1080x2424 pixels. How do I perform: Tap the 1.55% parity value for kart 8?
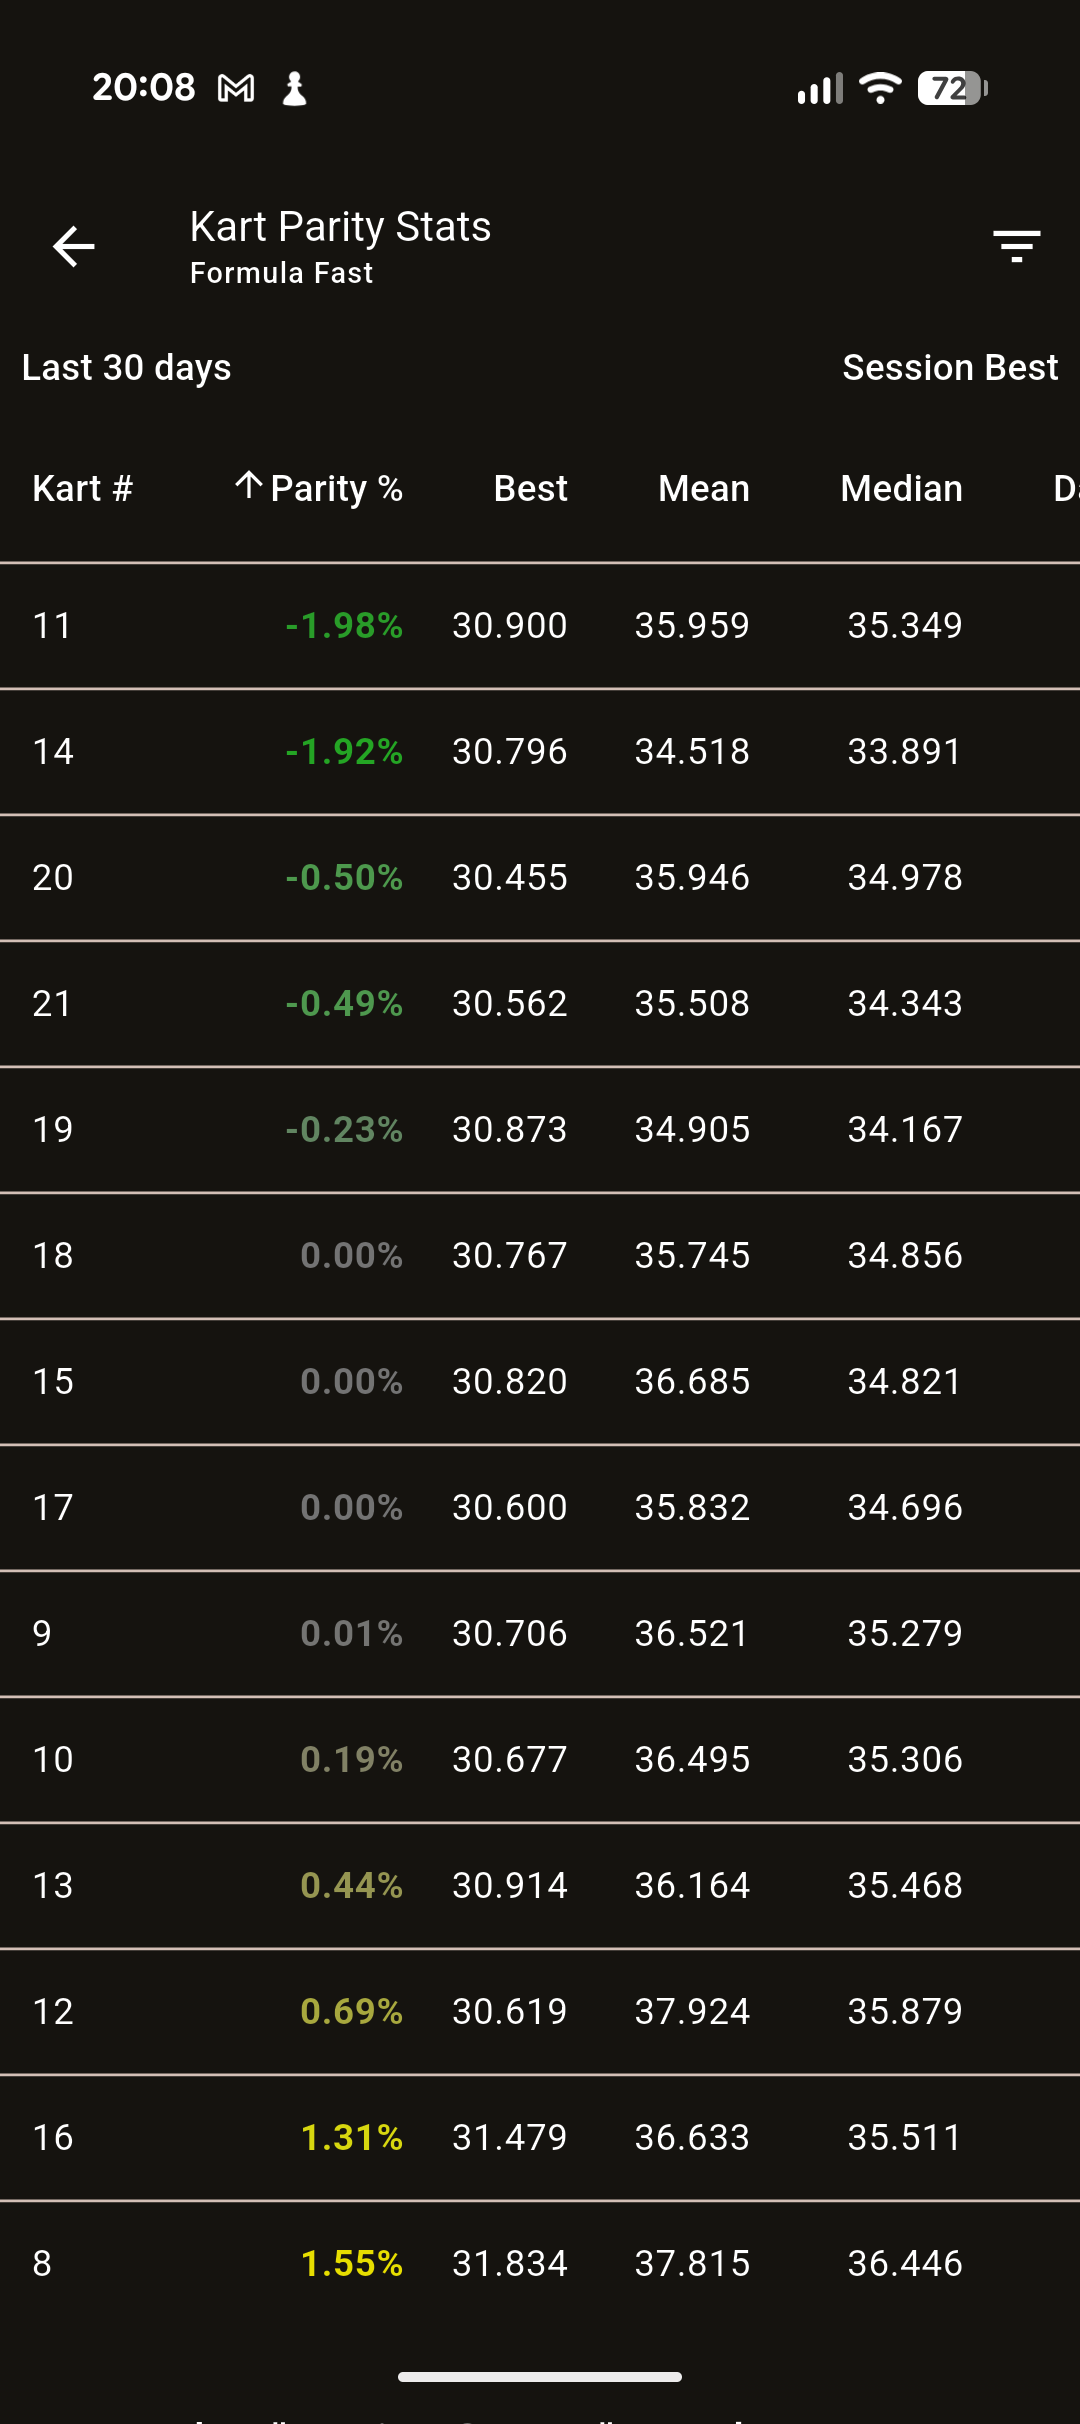(x=351, y=2264)
